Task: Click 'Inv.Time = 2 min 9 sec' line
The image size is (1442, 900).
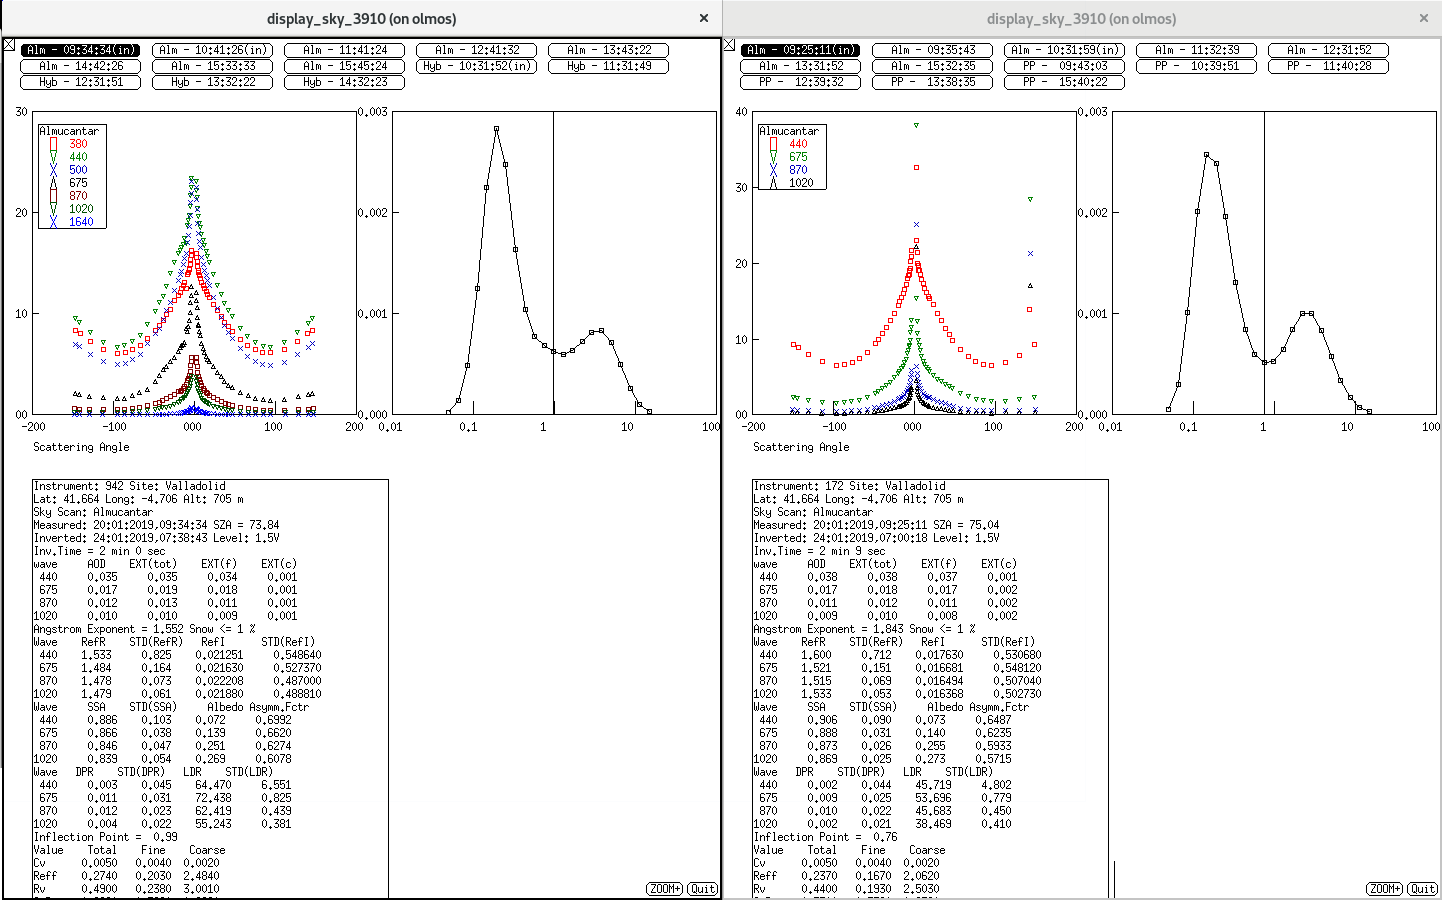Action: [x=820, y=551]
